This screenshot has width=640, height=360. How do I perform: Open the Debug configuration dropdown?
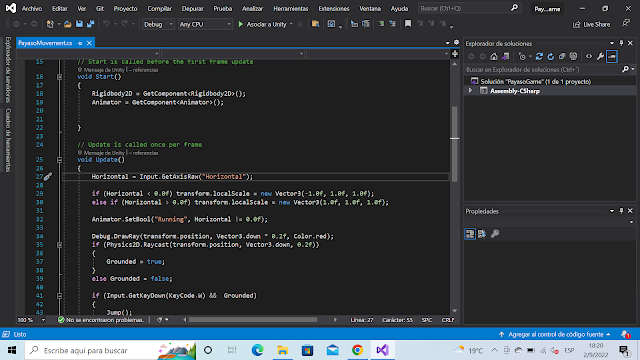click(158, 24)
